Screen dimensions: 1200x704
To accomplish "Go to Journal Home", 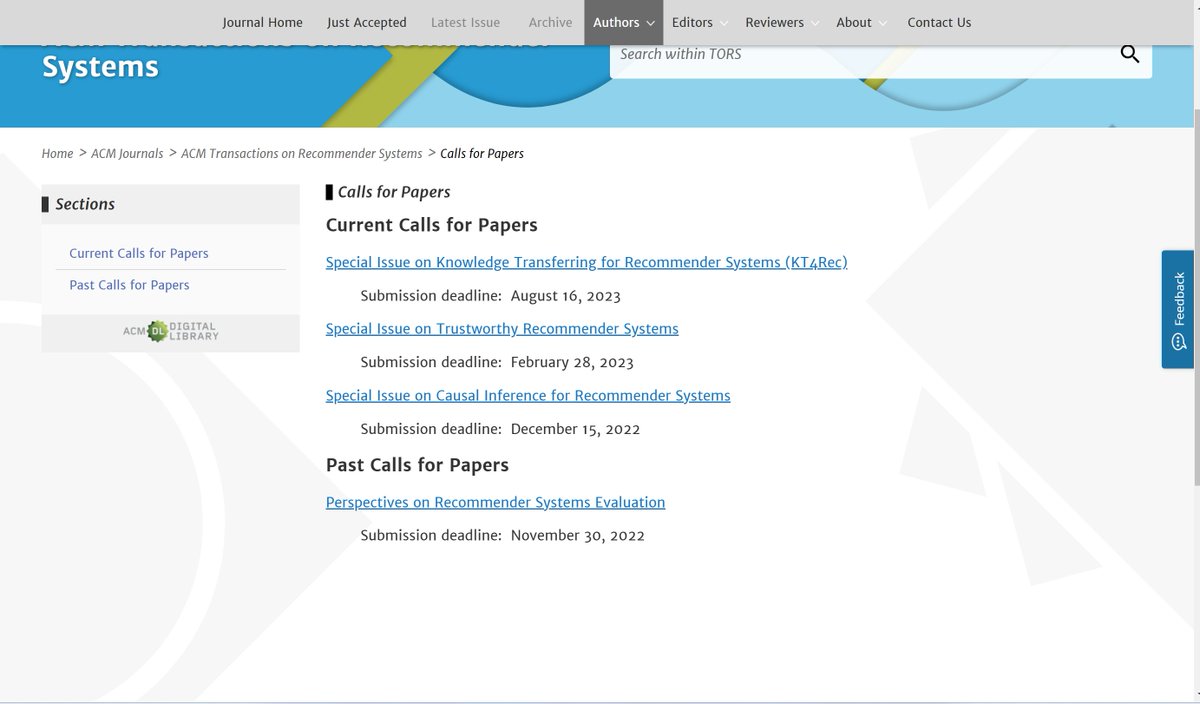I will pos(262,22).
